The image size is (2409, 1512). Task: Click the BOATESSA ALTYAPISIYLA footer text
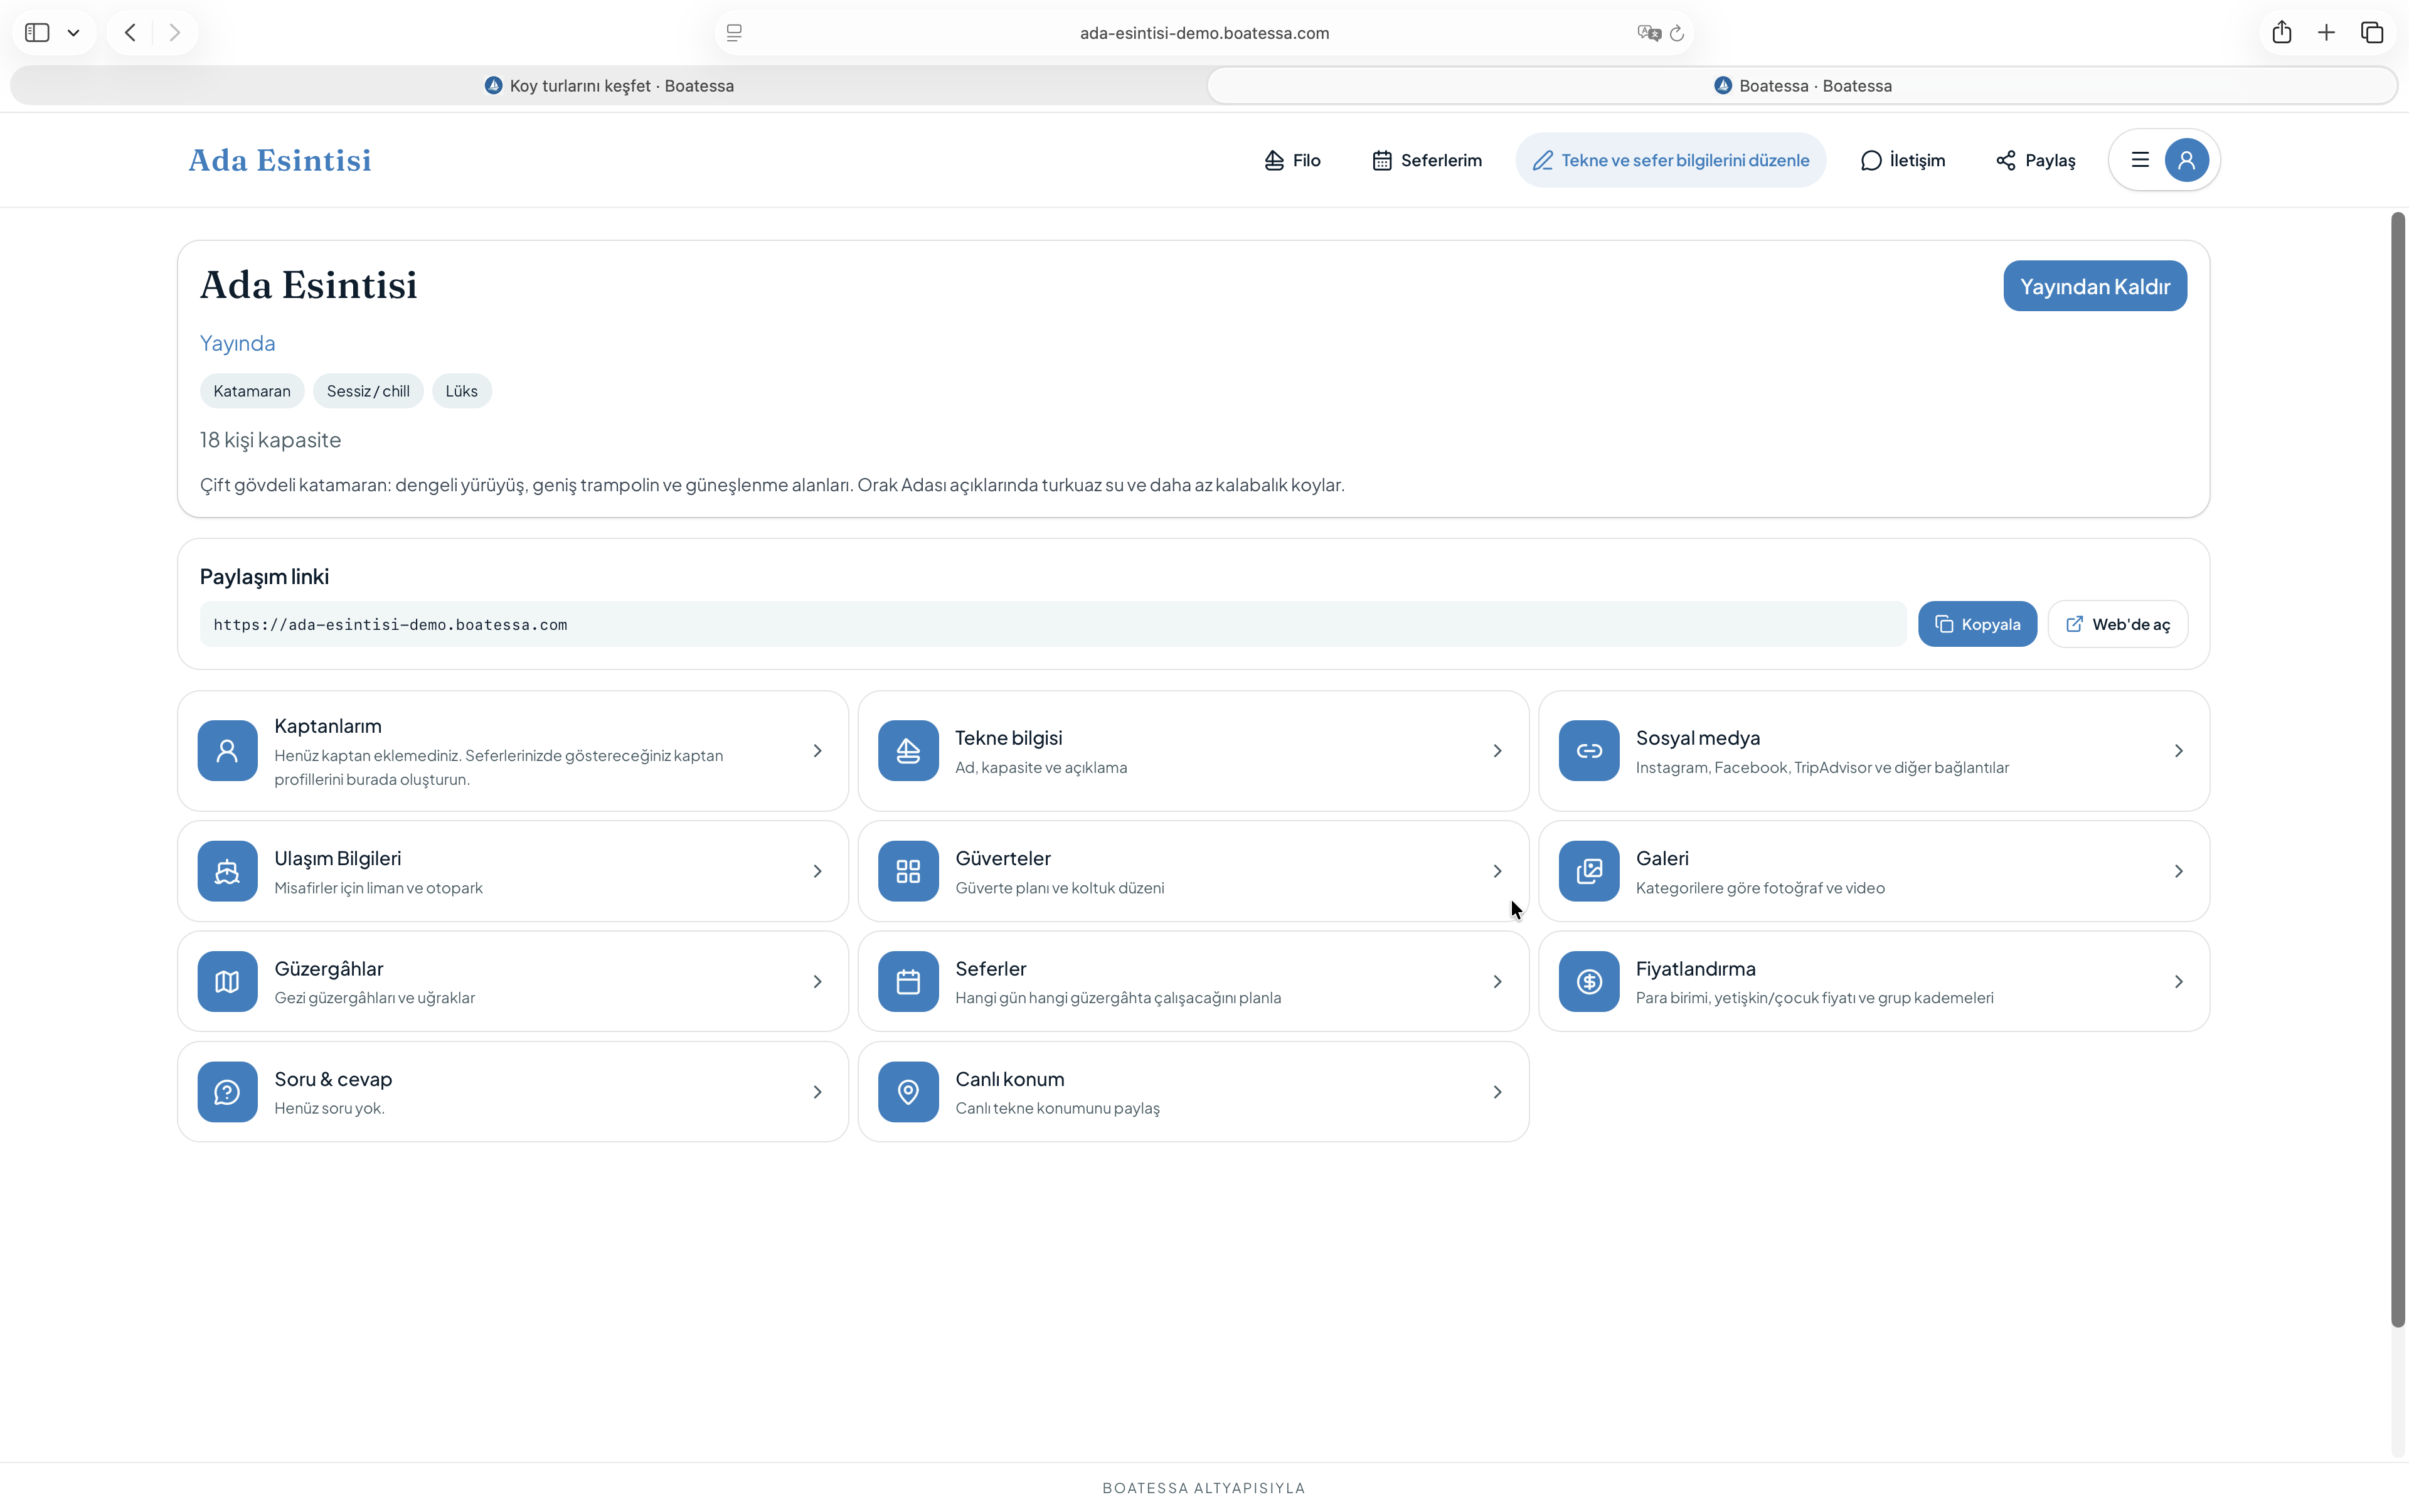click(x=1204, y=1488)
